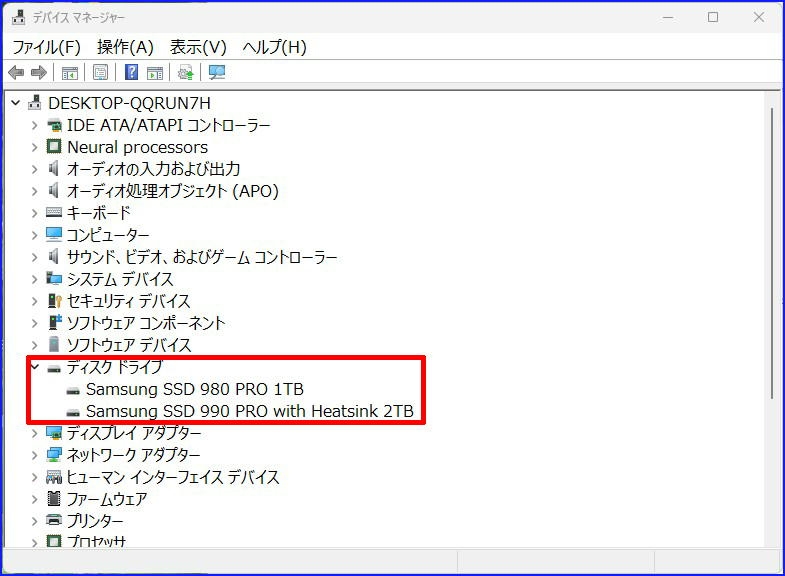Click the Back arrow toolbar icon

click(x=16, y=73)
